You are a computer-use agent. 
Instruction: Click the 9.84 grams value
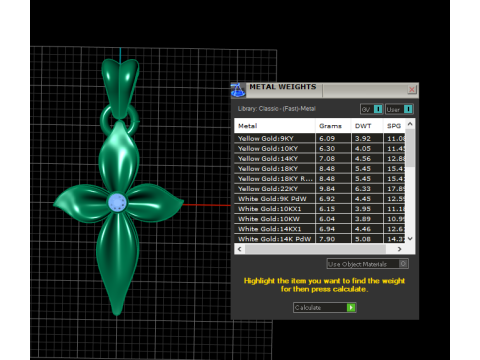click(x=327, y=189)
